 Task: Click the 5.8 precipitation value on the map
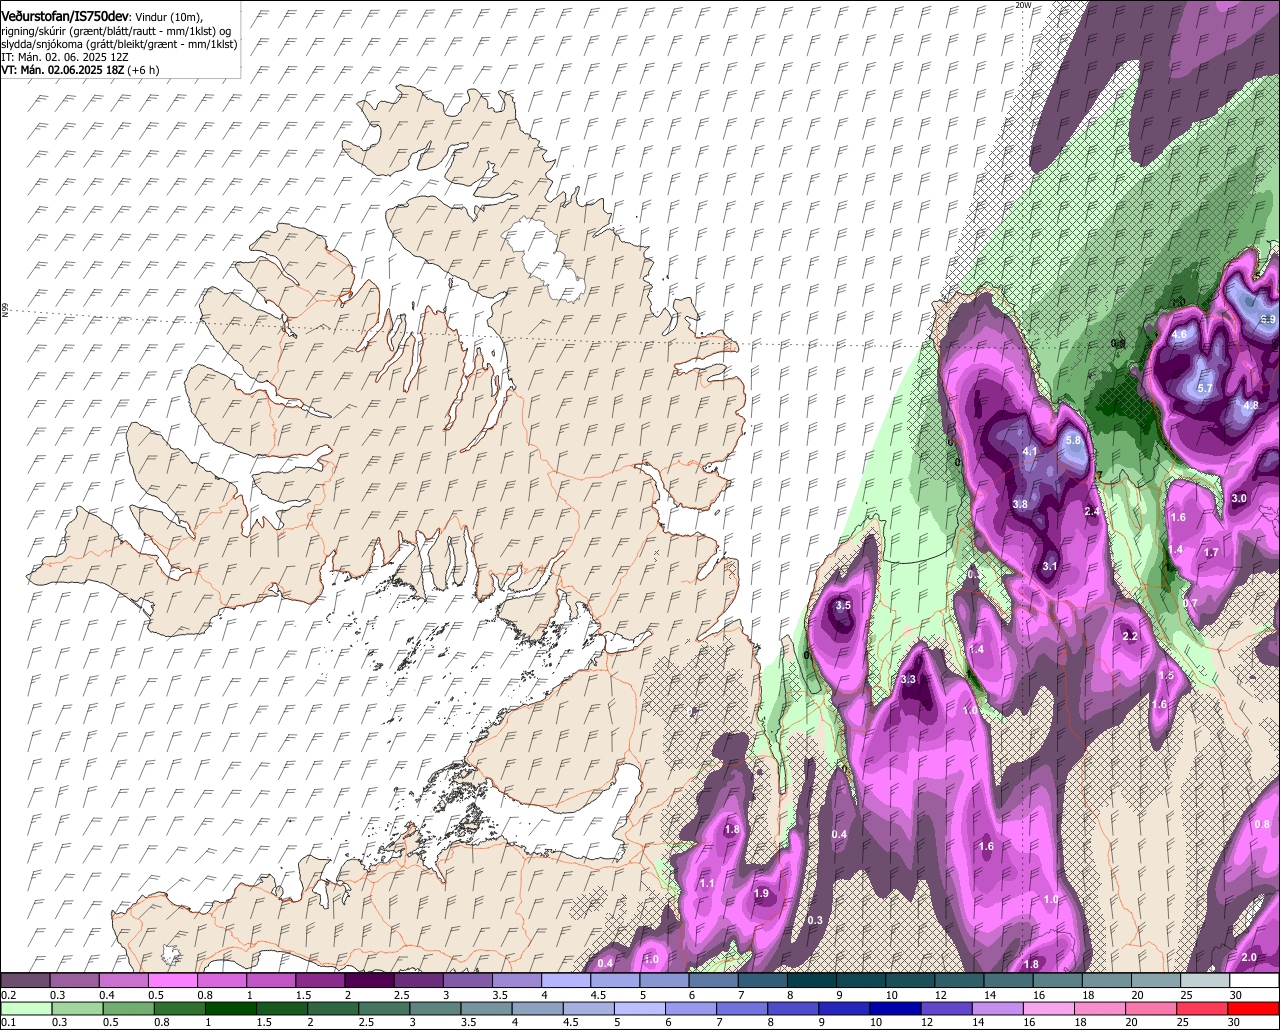(1074, 440)
